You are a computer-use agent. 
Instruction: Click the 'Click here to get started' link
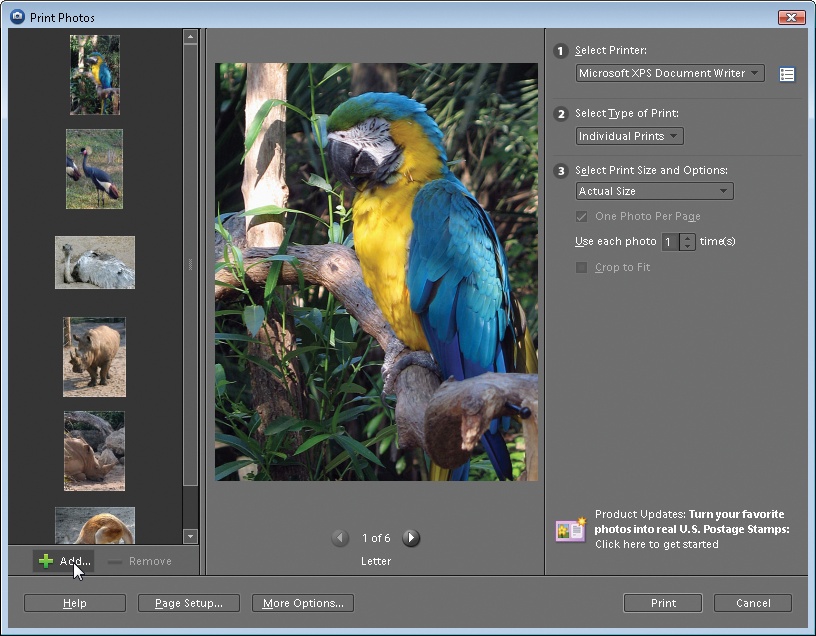click(x=656, y=544)
